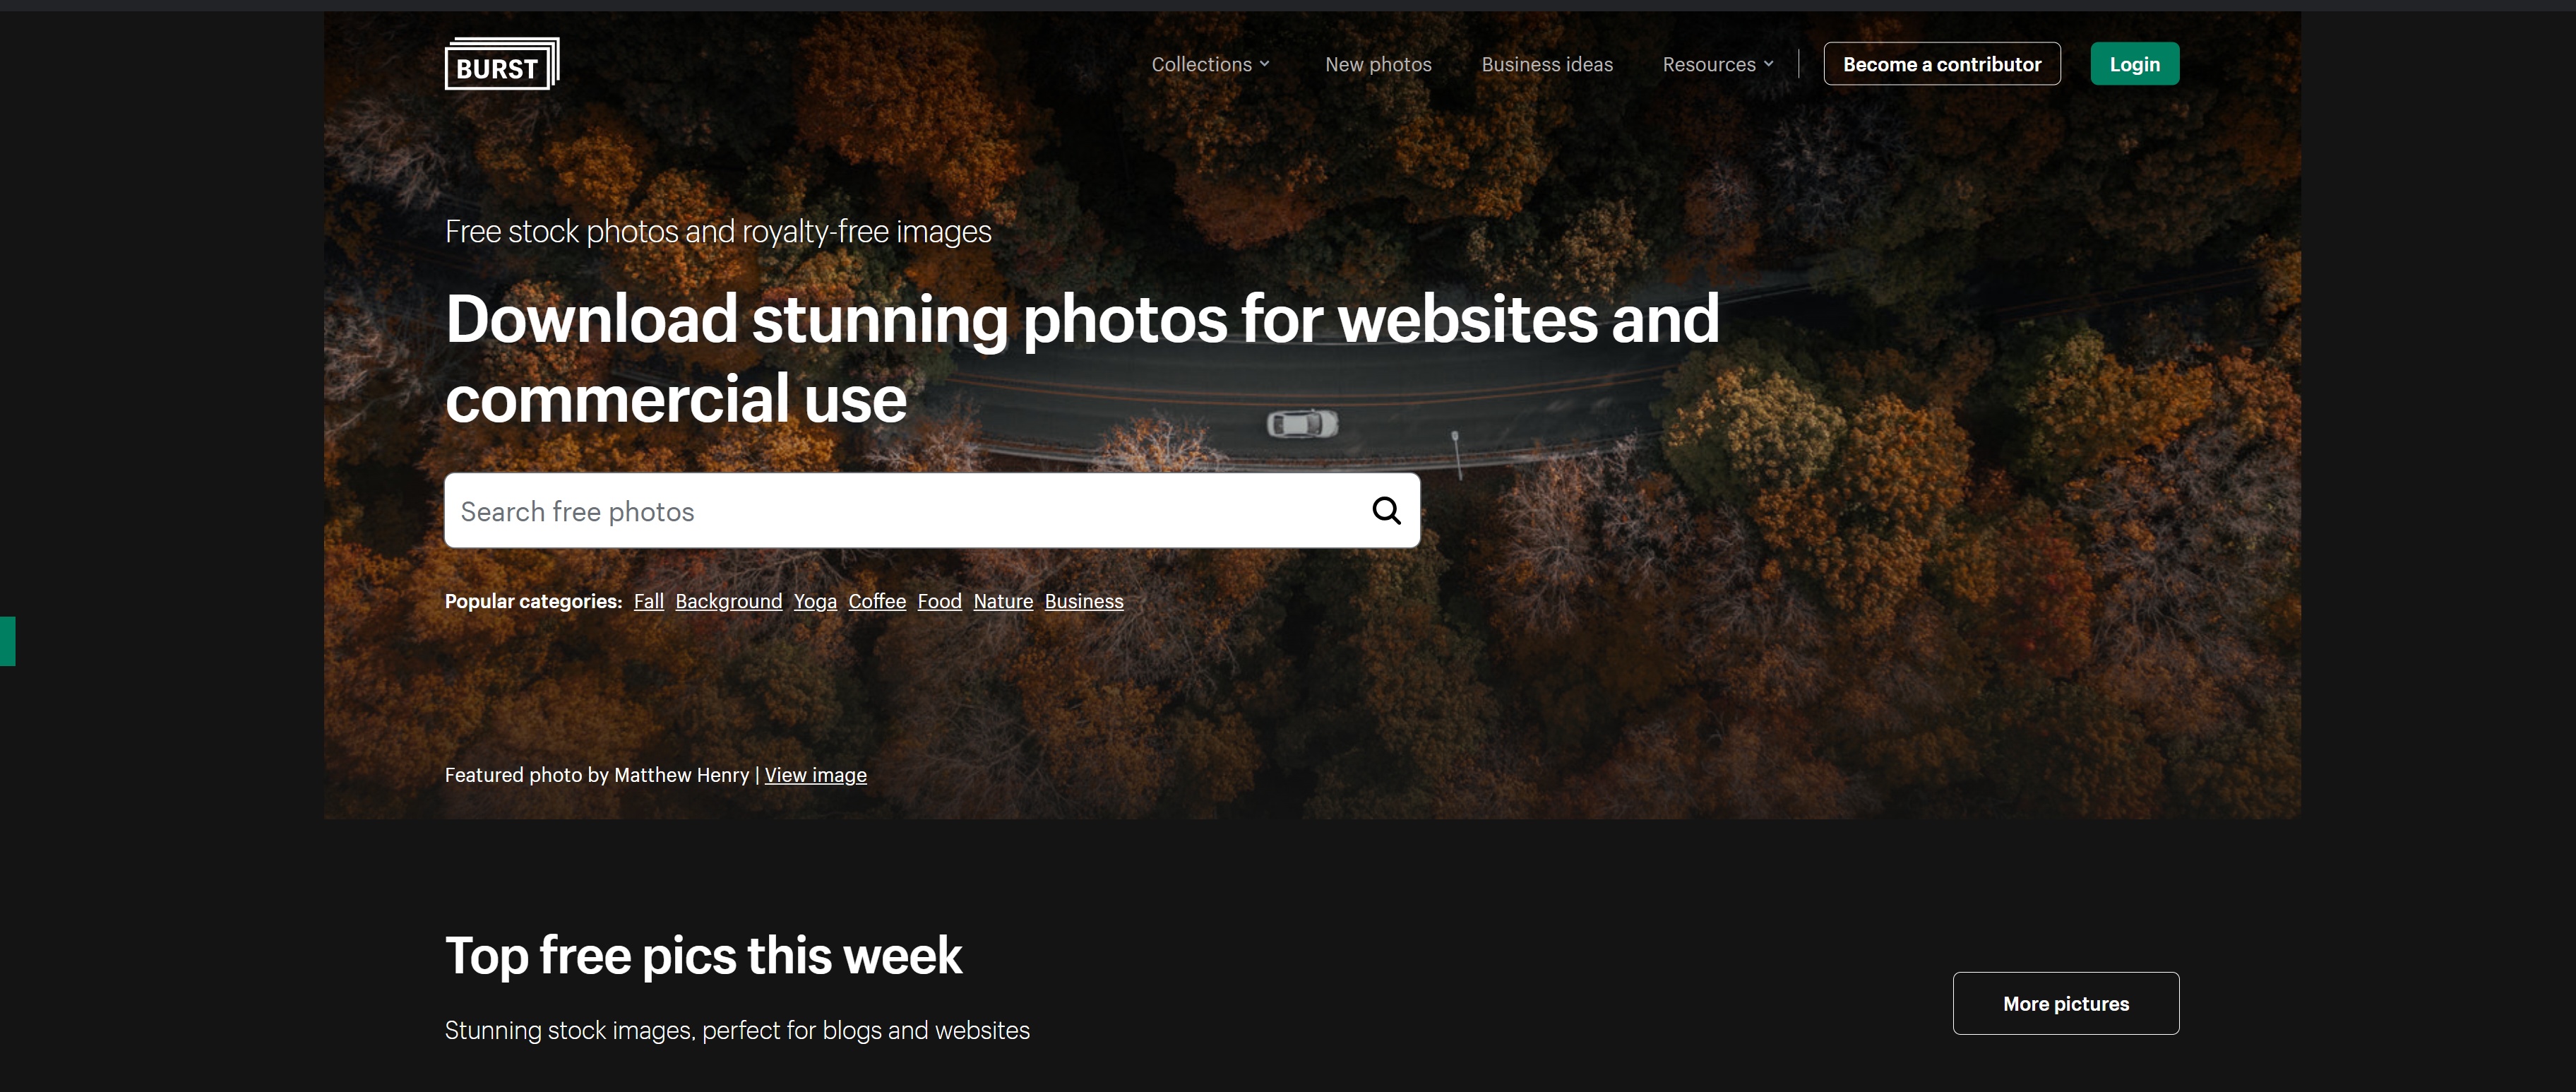
Task: Select the Coffee category link
Action: point(877,601)
